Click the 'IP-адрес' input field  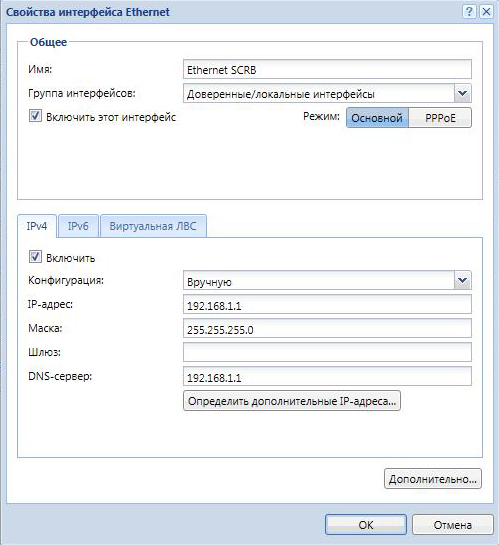[x=327, y=304]
